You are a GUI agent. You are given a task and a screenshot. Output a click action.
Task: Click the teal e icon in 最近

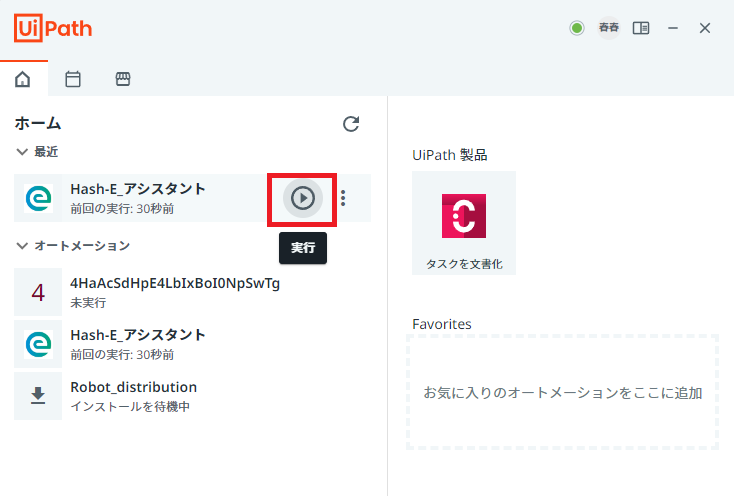38,198
